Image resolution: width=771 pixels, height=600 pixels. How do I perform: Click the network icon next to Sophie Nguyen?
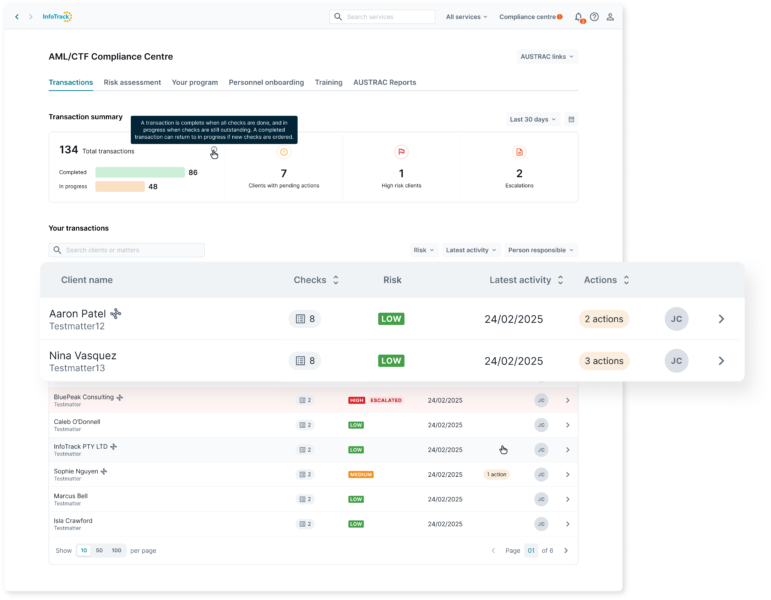104,471
